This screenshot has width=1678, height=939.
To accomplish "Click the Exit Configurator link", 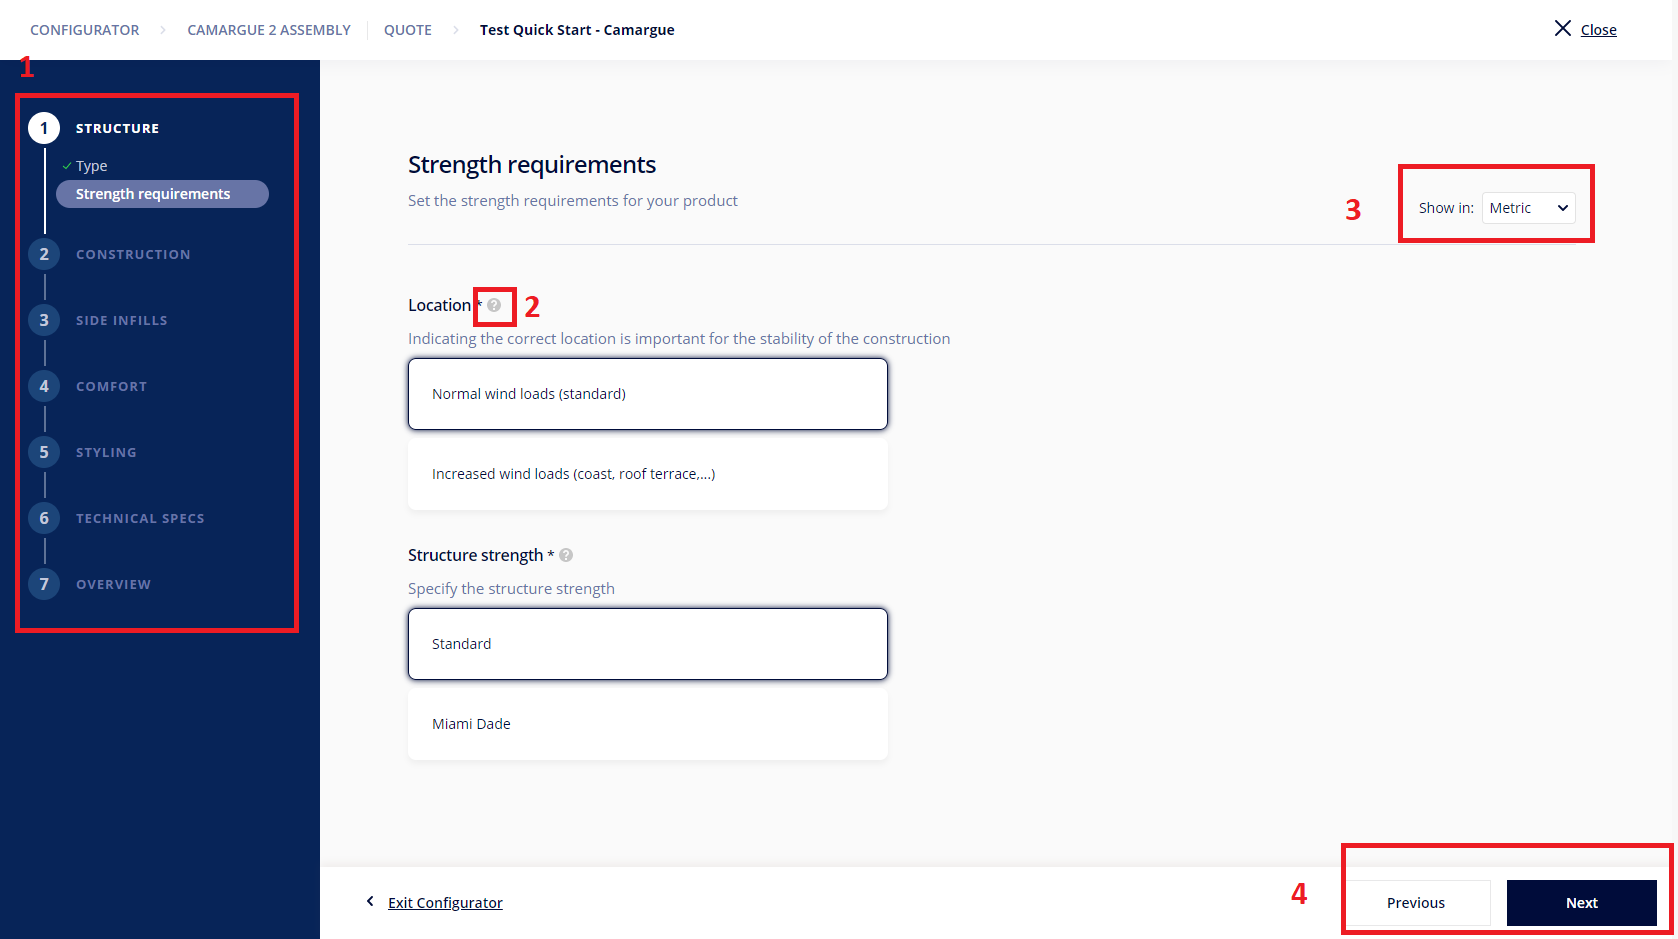I will tap(445, 903).
